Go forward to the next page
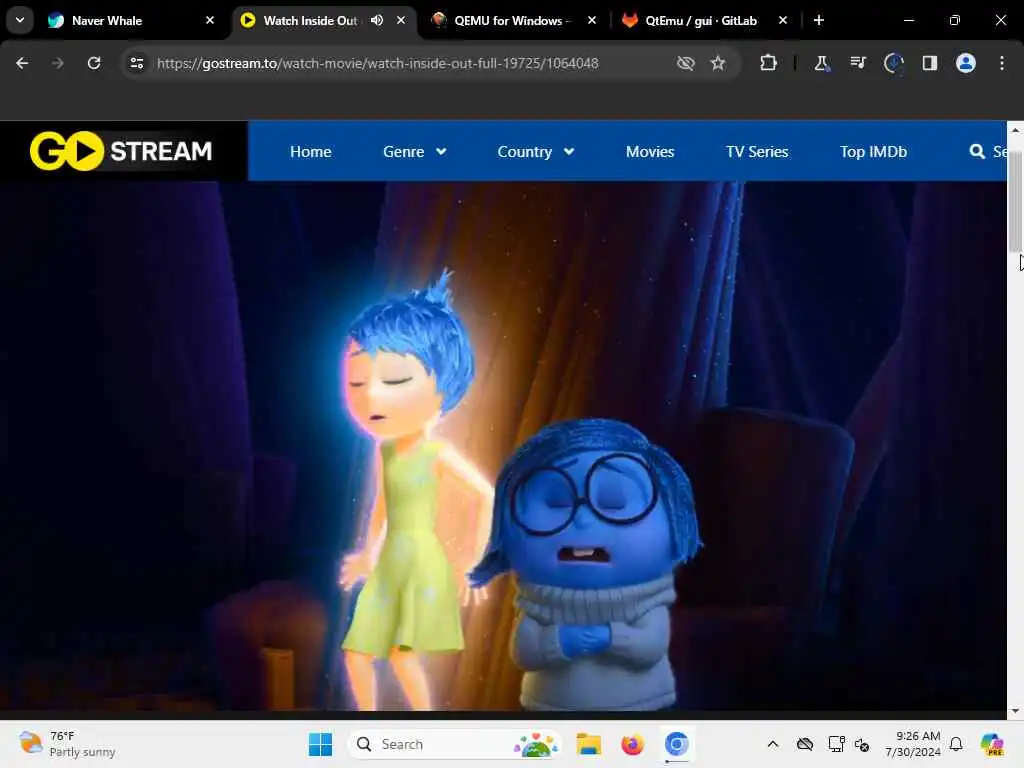This screenshot has width=1024, height=768. tap(57, 63)
